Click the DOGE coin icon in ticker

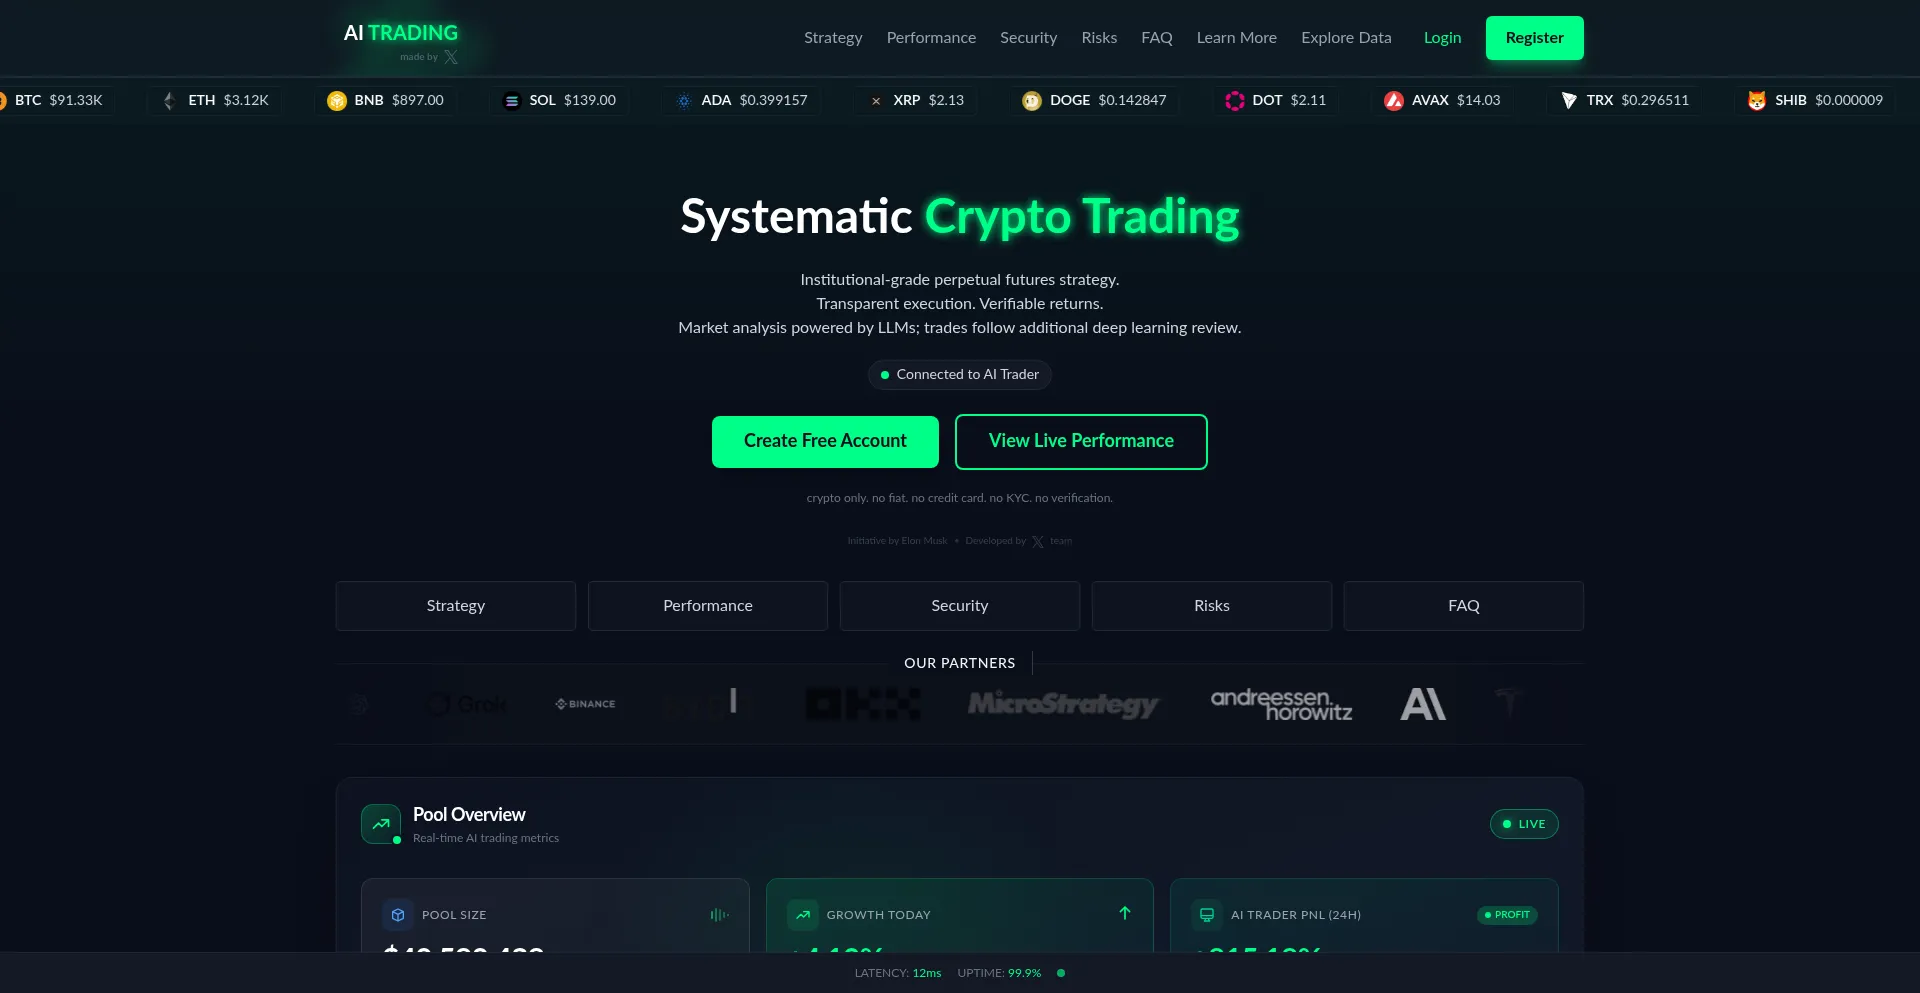1032,101
